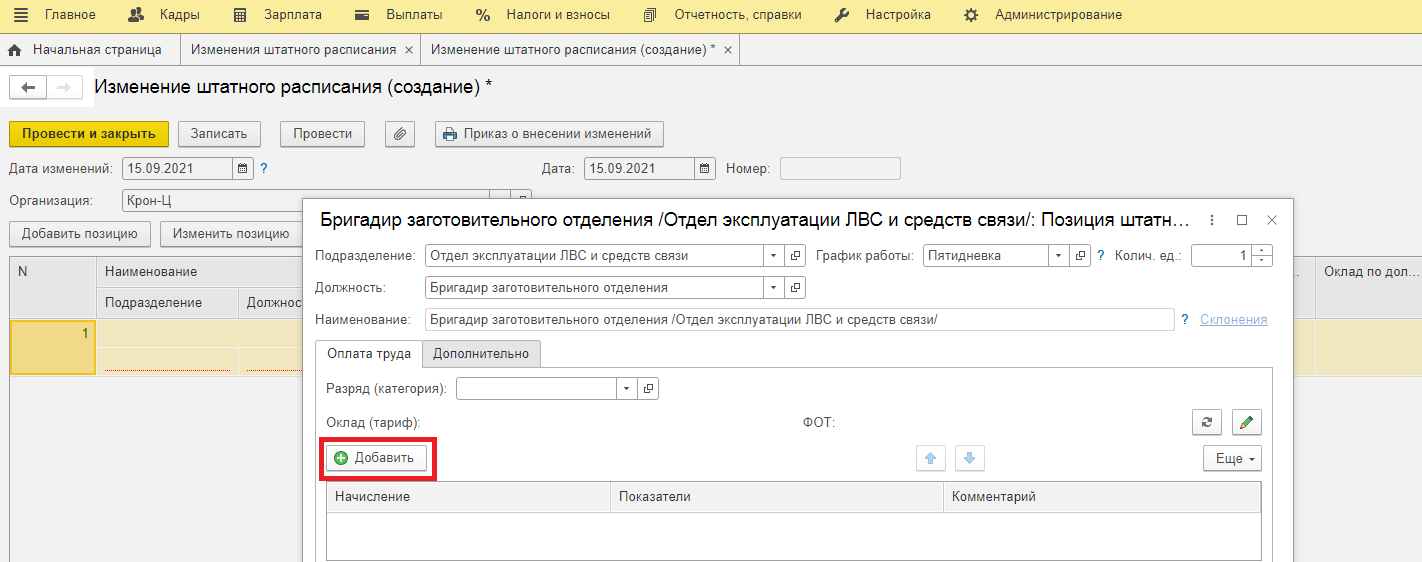Expand the Подразделение dropdown list
The height and width of the screenshot is (562, 1422).
(x=773, y=256)
